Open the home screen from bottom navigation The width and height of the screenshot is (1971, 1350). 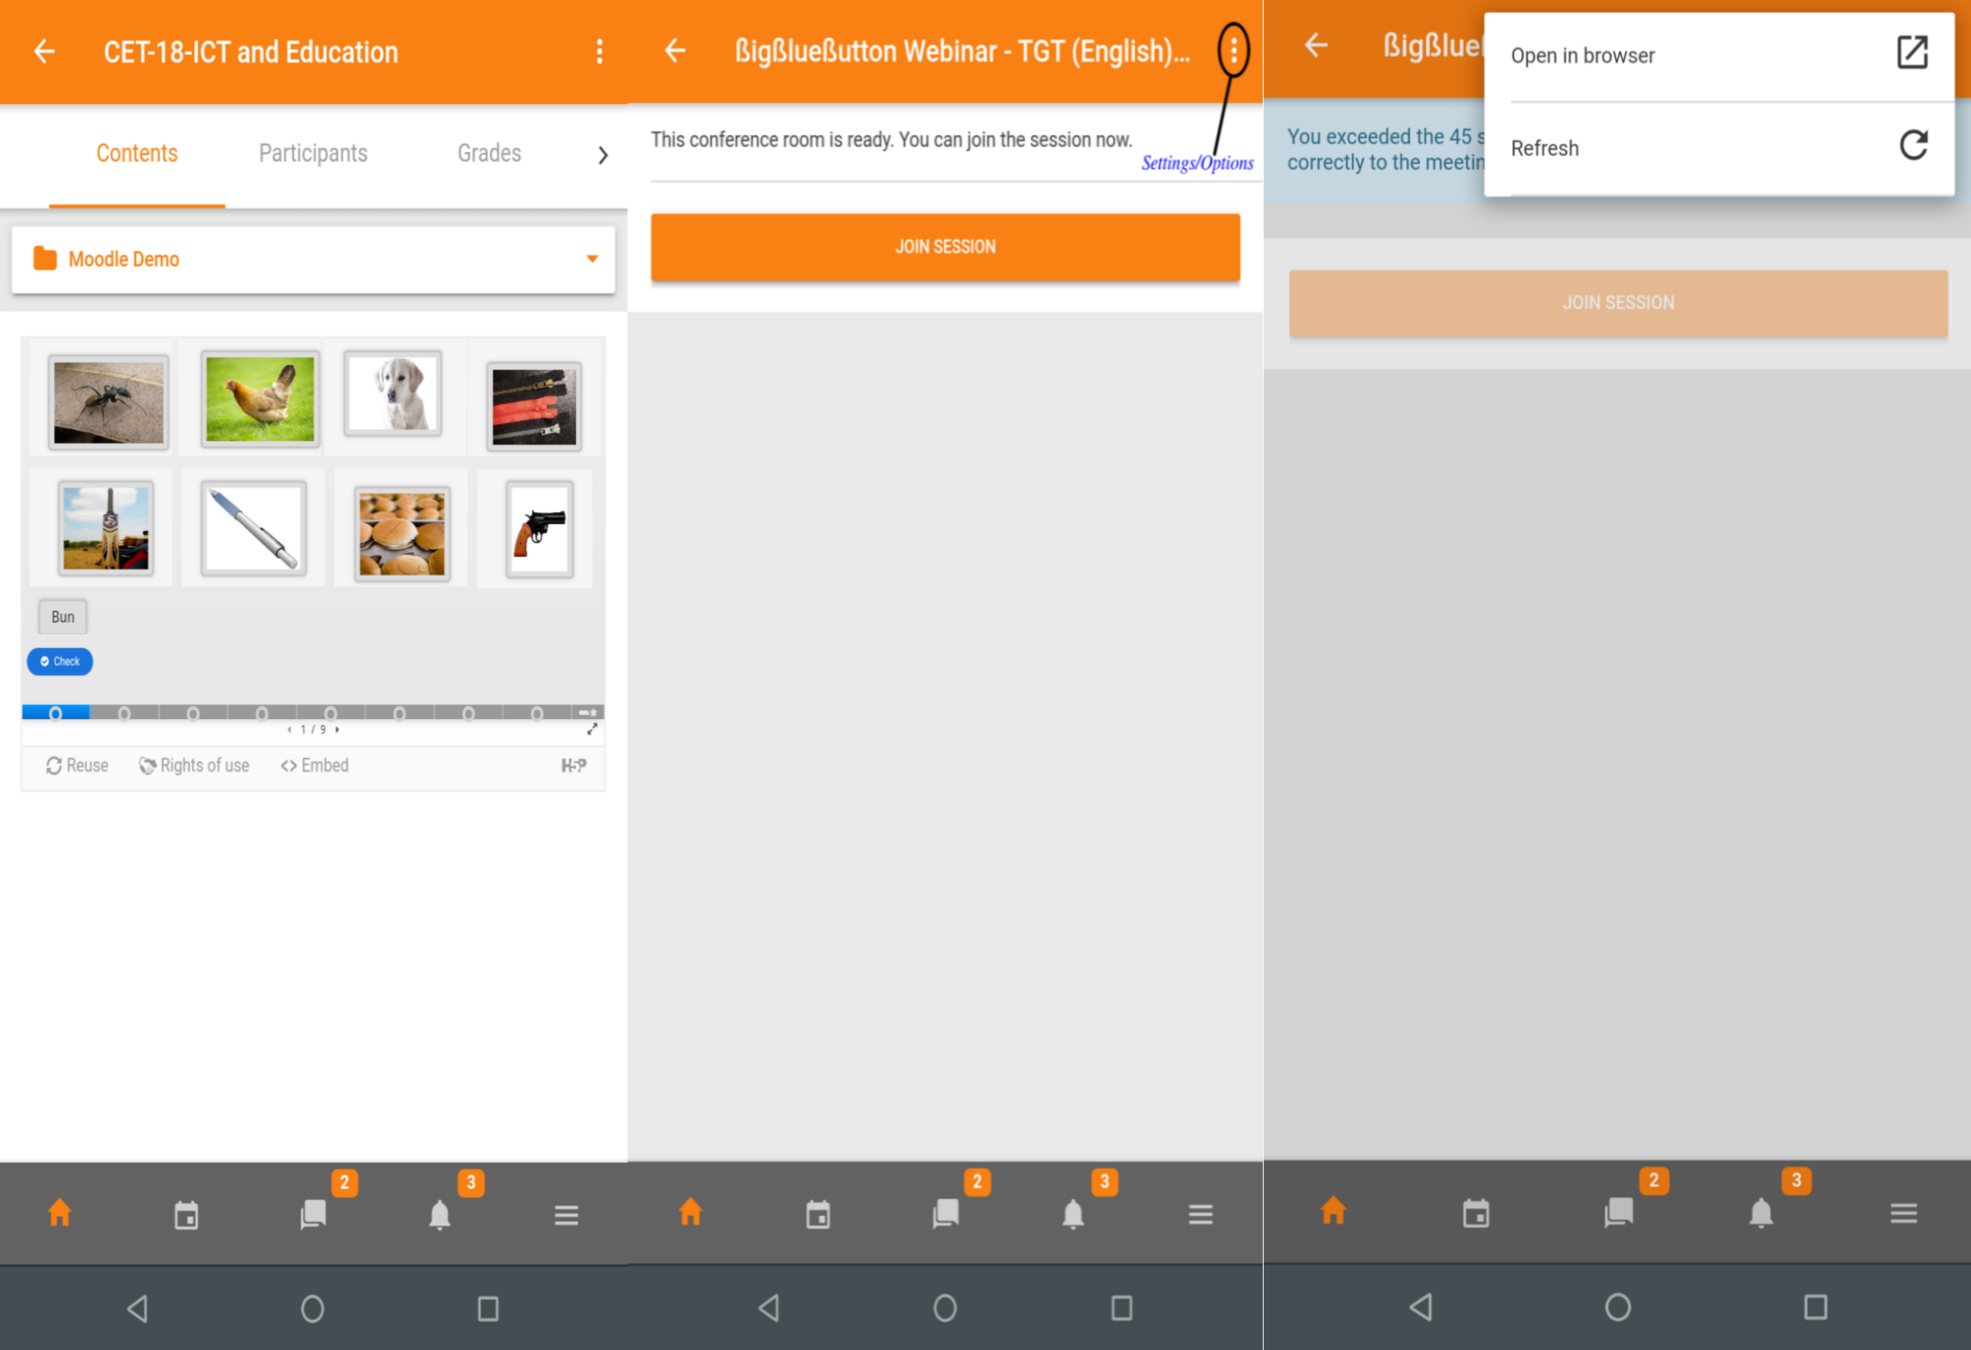[59, 1213]
